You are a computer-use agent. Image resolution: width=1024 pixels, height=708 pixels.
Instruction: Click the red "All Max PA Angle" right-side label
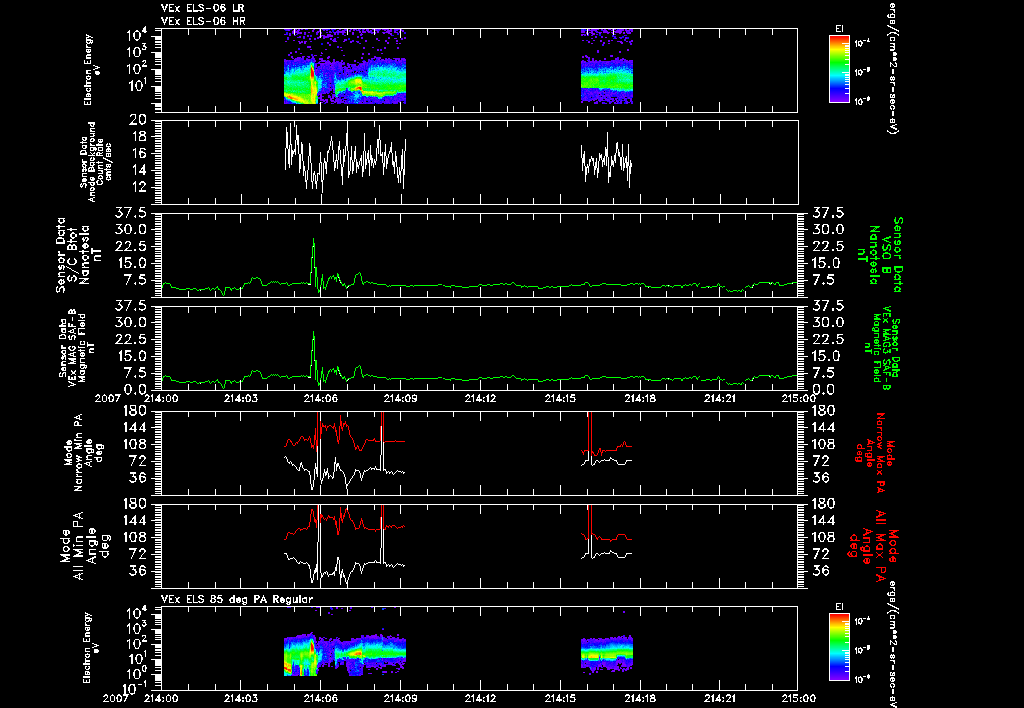tap(873, 544)
